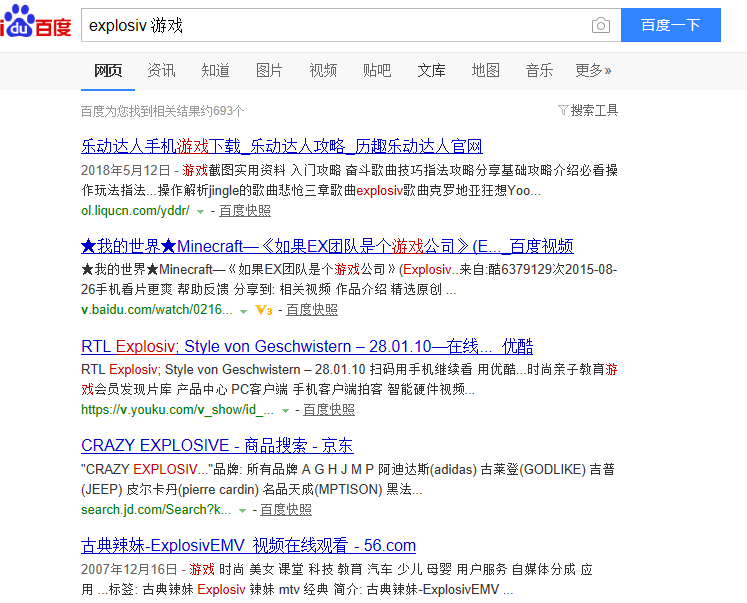Viewport: 747px width, 603px height.
Task: Click the search.jd.com/Search URL
Action: coord(156,510)
